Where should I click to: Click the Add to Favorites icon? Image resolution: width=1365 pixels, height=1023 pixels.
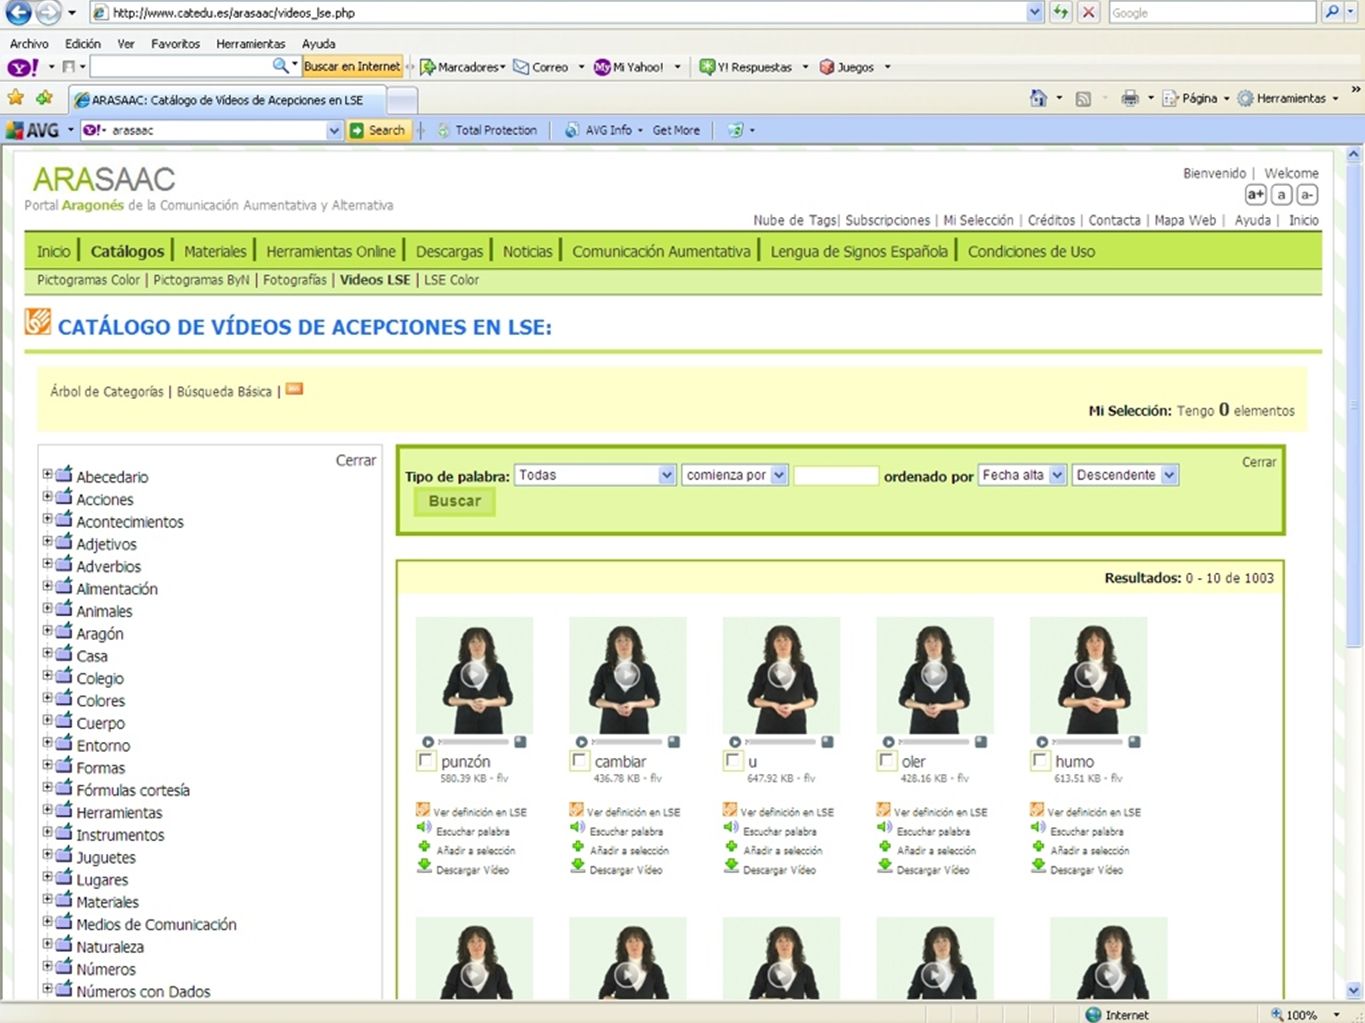[44, 98]
